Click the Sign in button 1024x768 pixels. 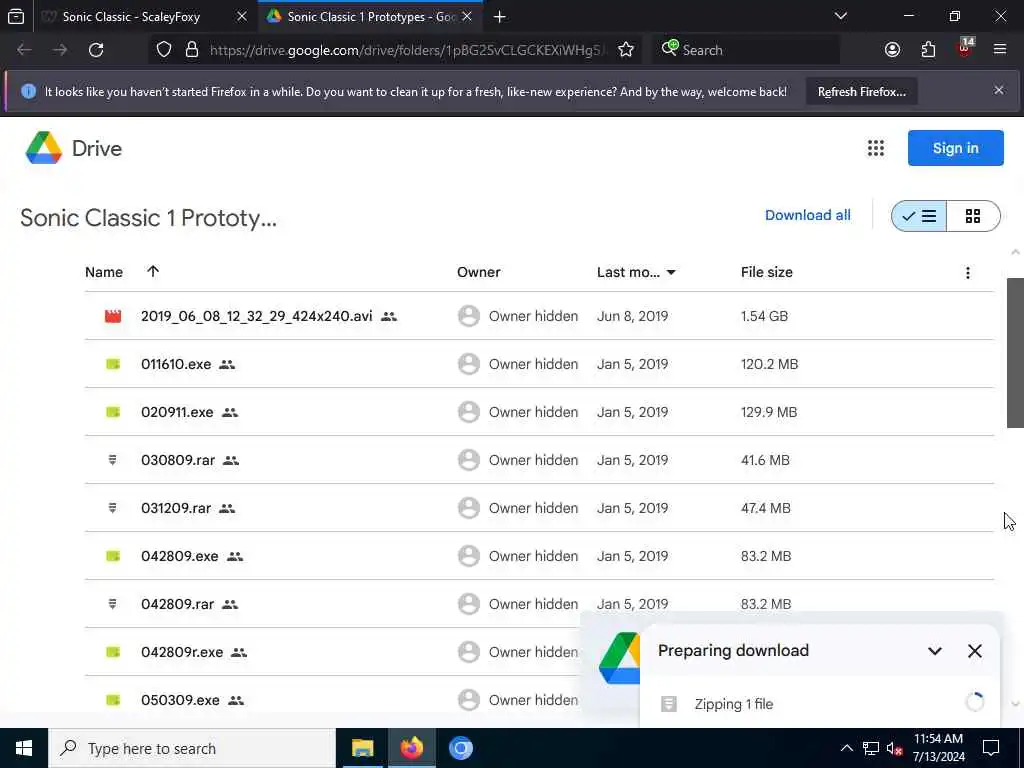pyautogui.click(x=955, y=148)
